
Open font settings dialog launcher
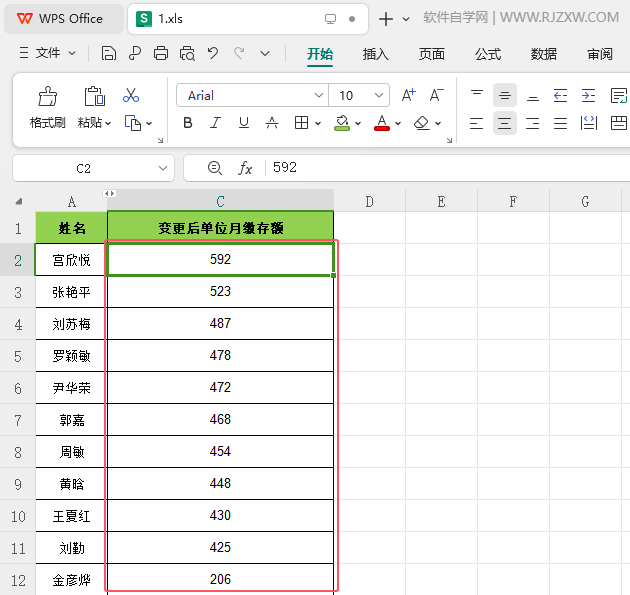click(x=449, y=140)
